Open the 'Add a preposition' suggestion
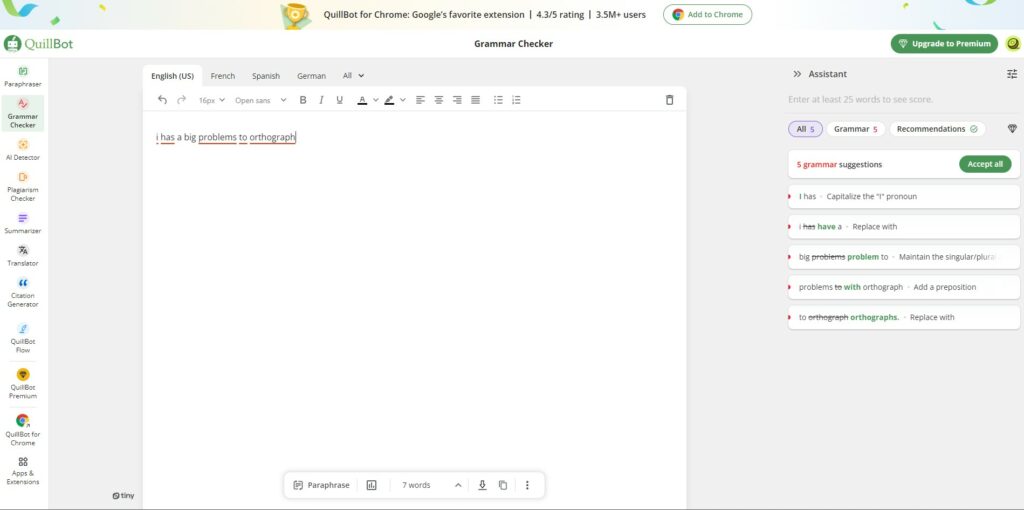 click(904, 287)
